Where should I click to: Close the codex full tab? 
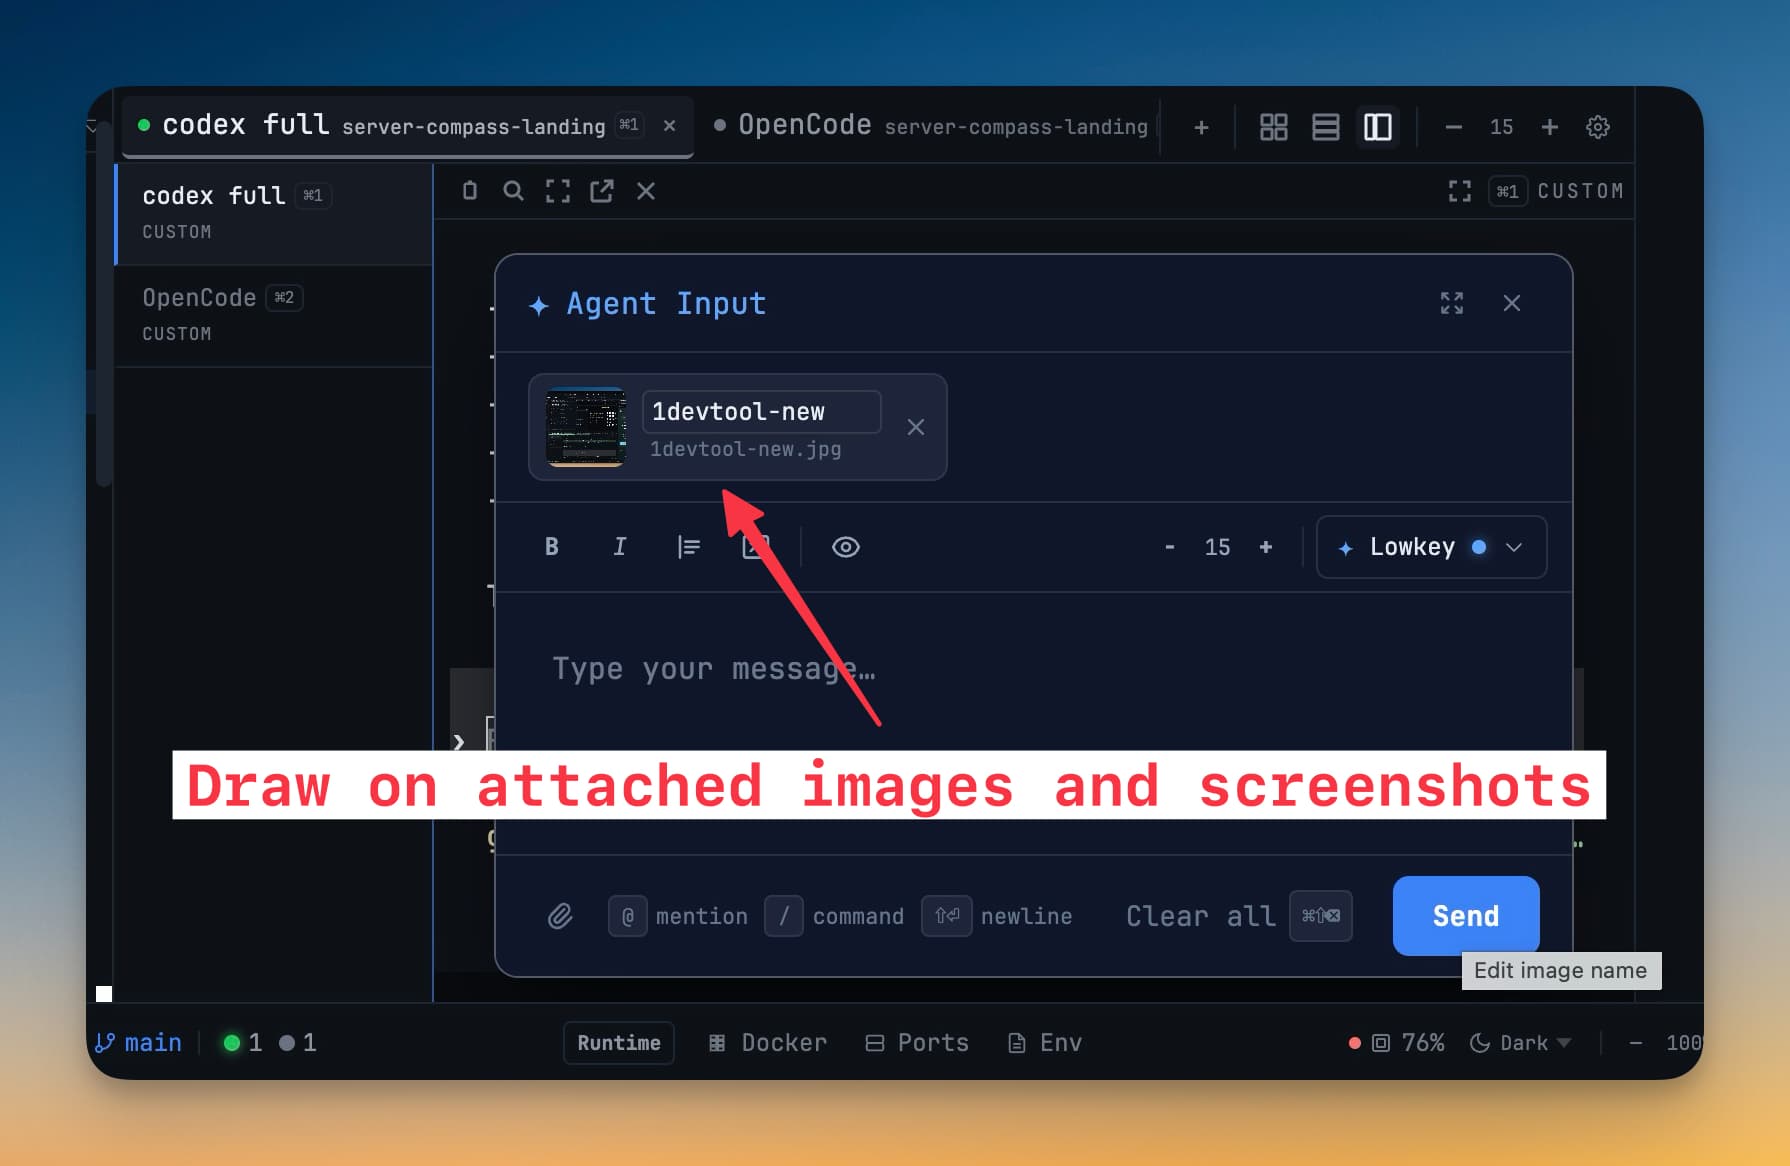click(669, 125)
